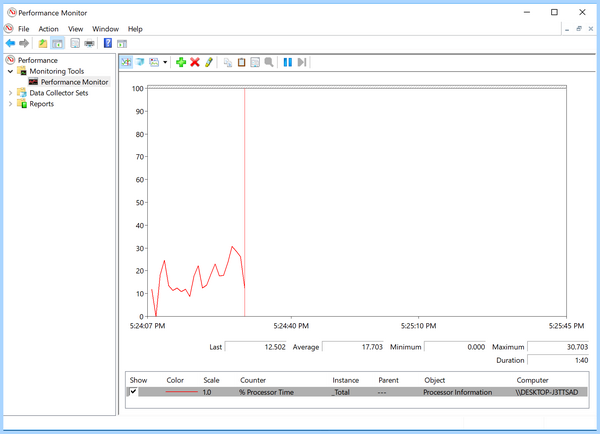
Task: Click the Scale value 1.0
Action: pyautogui.click(x=207, y=392)
